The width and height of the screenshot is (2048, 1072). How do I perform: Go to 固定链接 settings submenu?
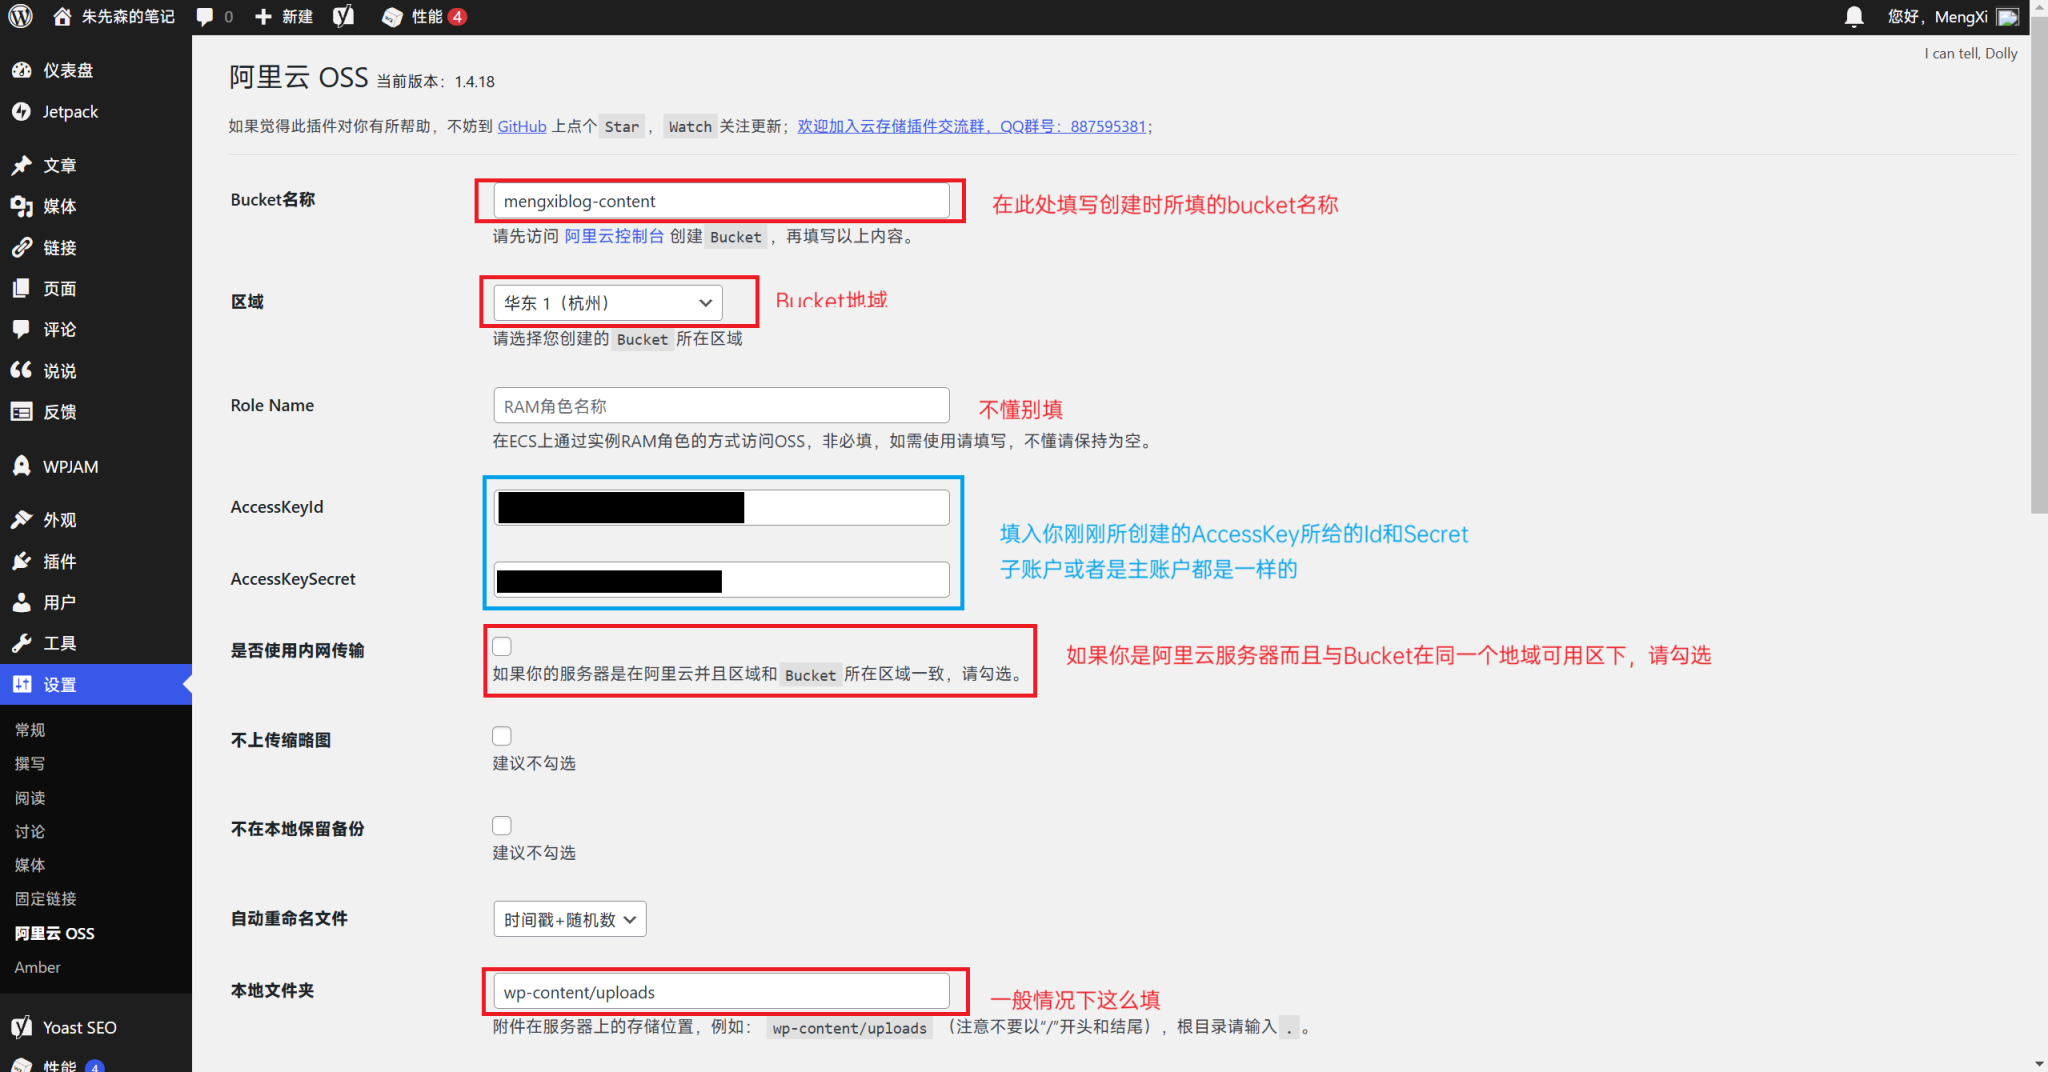(45, 899)
